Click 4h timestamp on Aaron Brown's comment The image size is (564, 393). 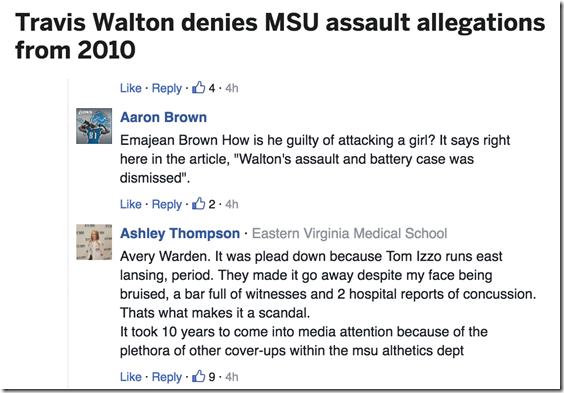tap(232, 204)
